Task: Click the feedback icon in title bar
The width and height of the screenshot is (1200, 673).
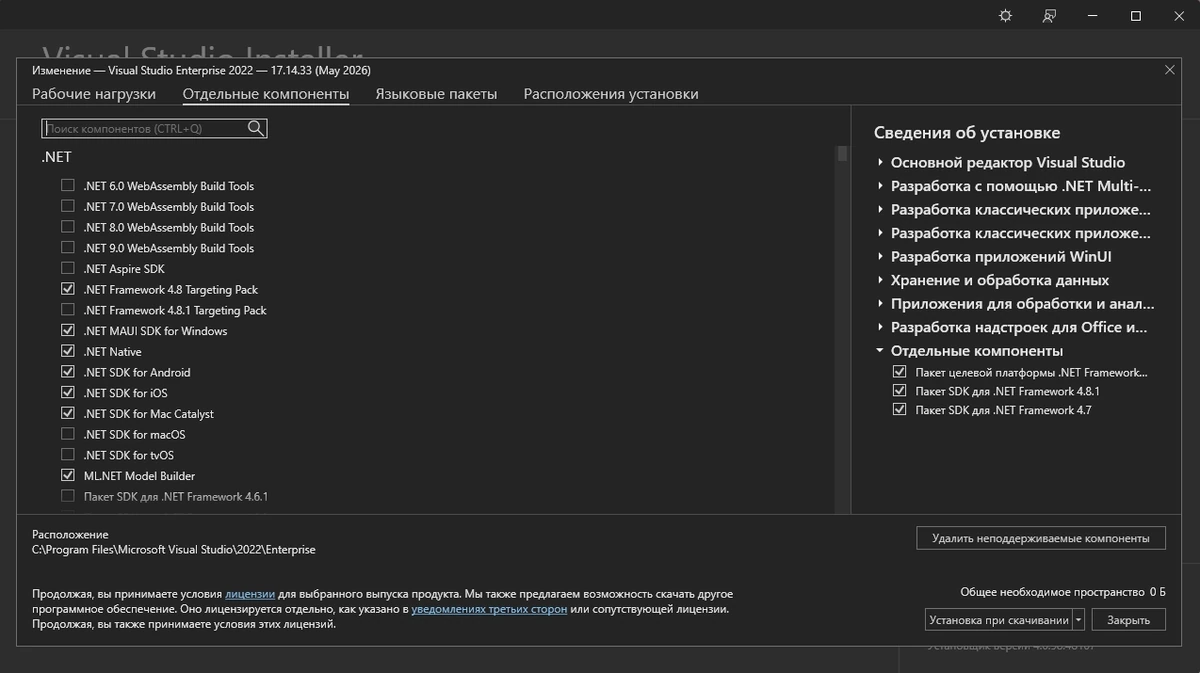Action: [1049, 16]
